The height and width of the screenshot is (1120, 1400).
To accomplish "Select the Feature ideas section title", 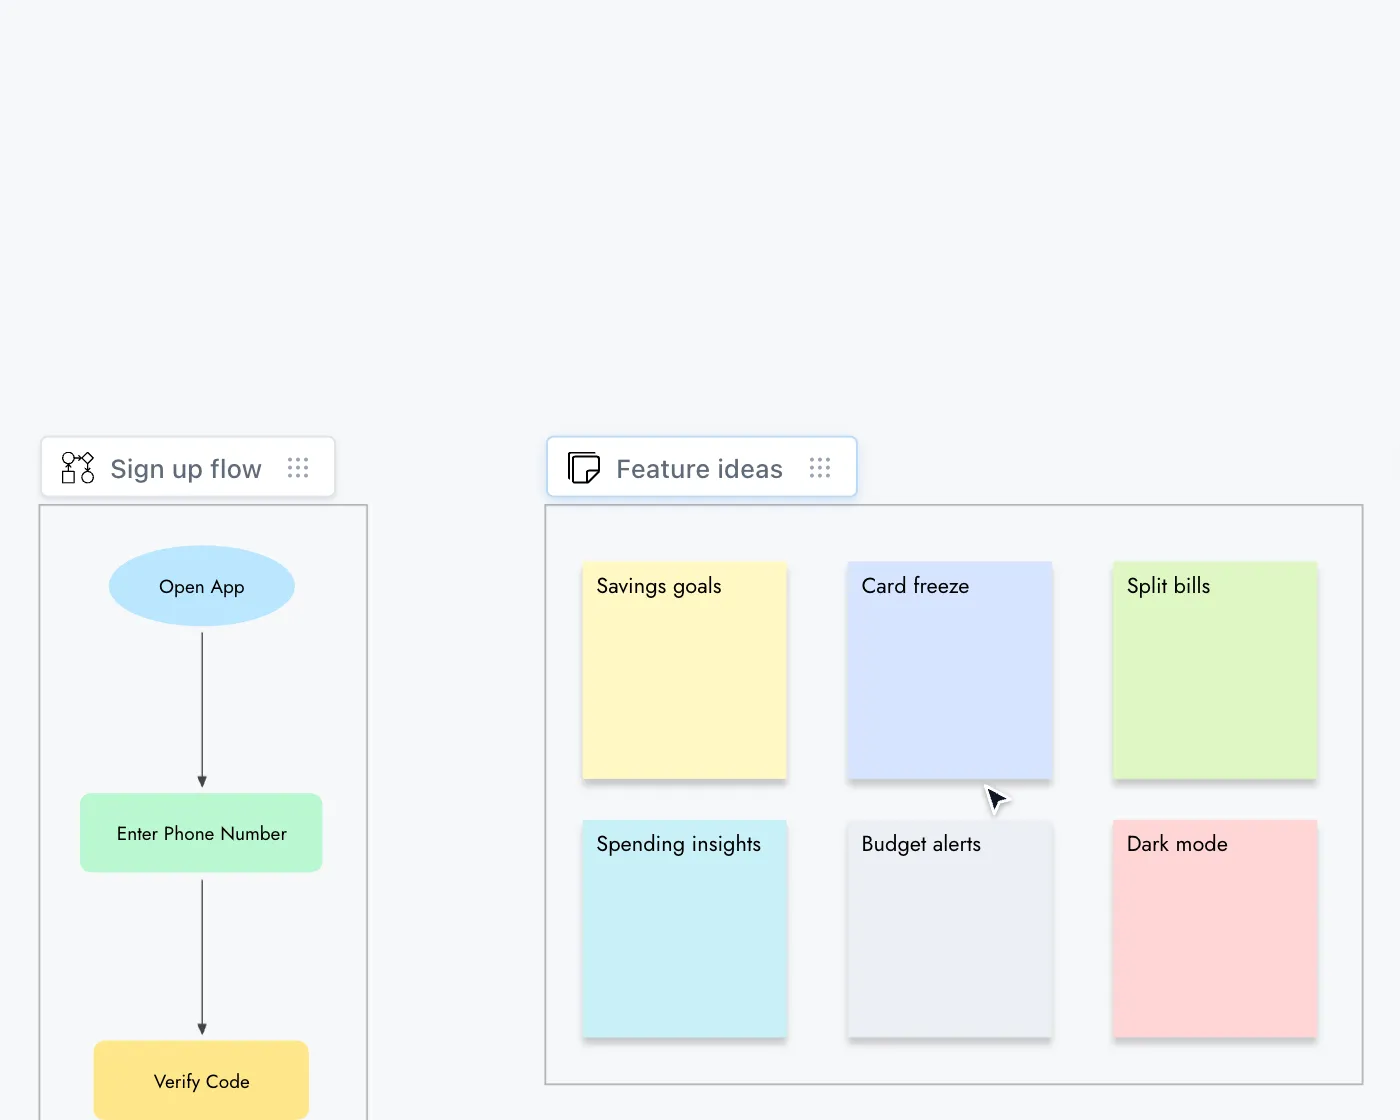I will (699, 469).
